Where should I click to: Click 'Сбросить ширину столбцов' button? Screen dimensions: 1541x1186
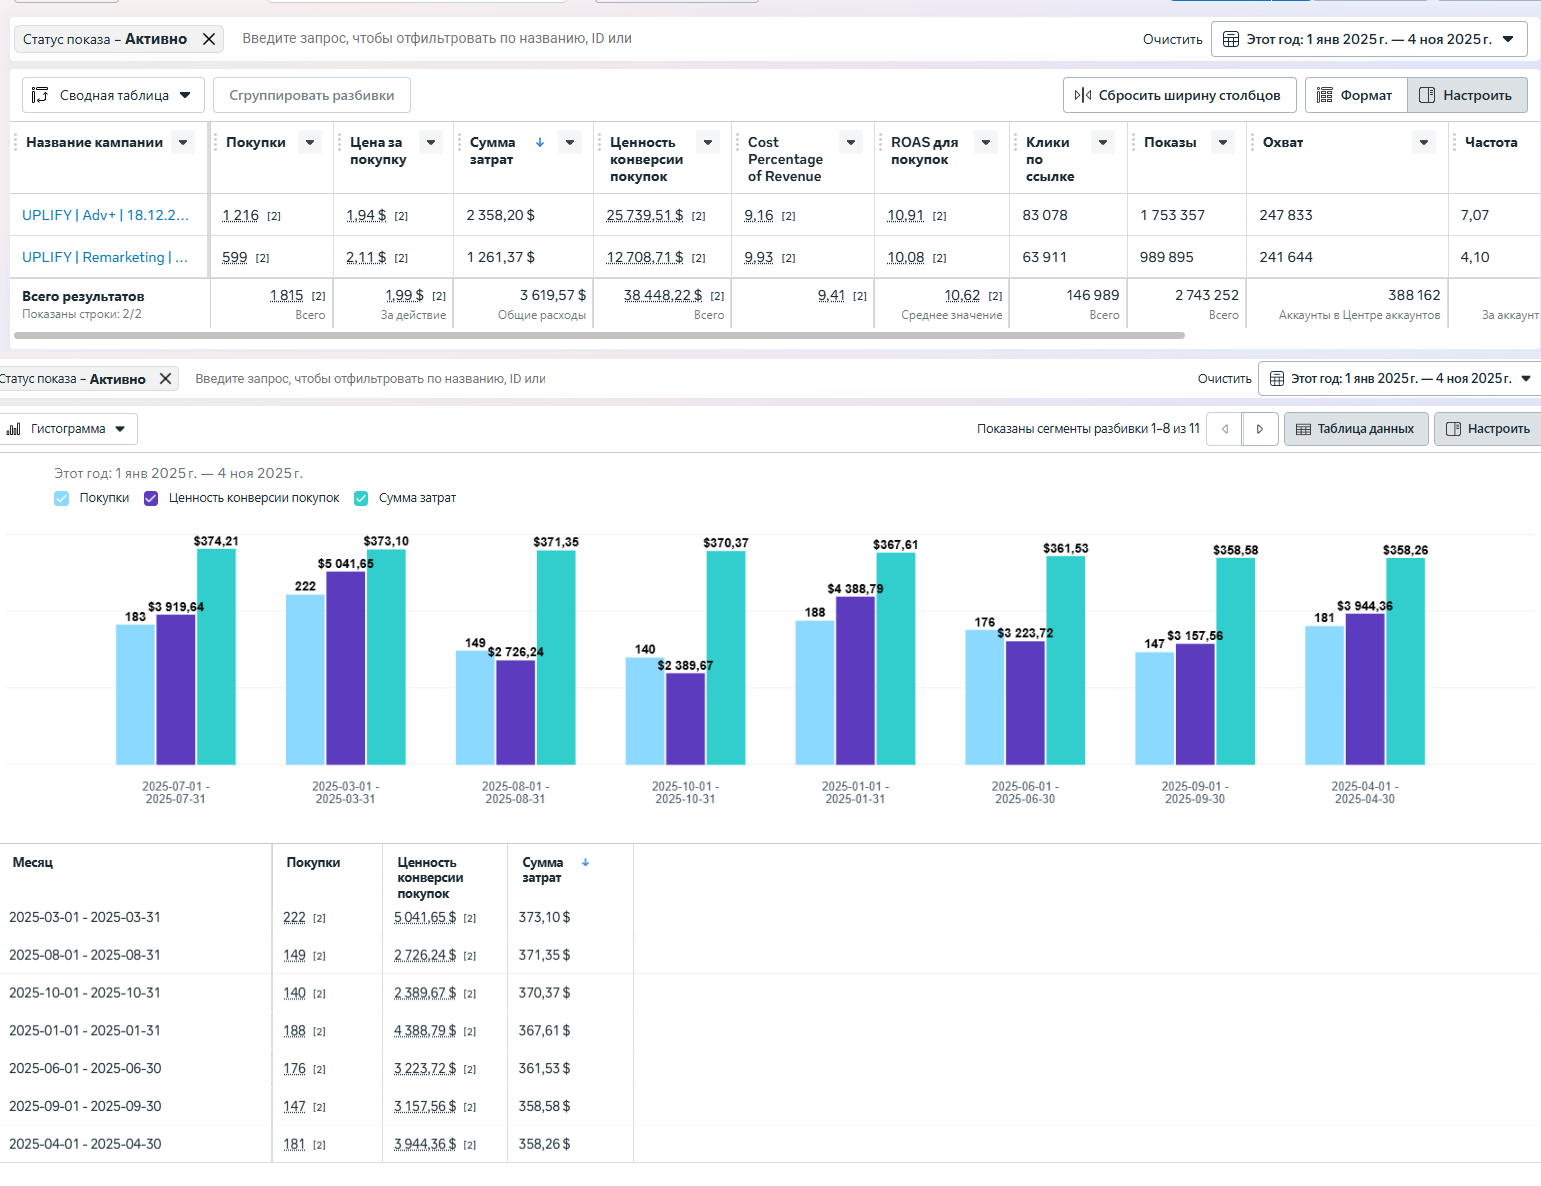click(1179, 95)
